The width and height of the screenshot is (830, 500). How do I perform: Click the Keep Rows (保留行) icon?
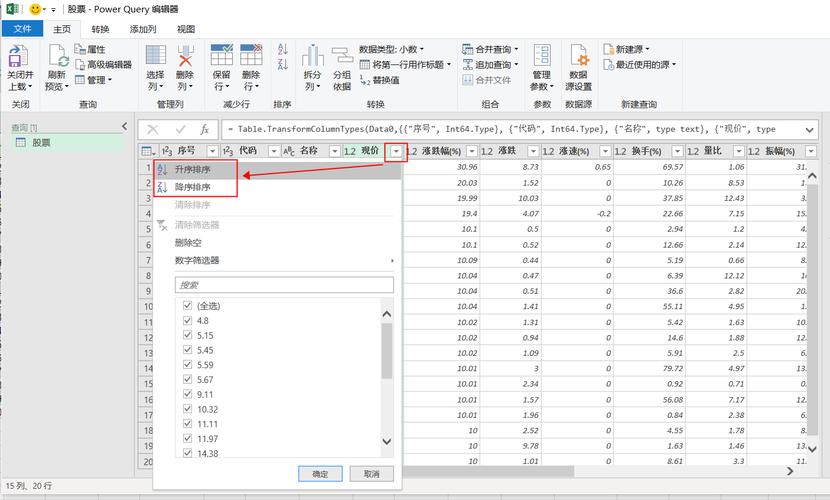(221, 55)
